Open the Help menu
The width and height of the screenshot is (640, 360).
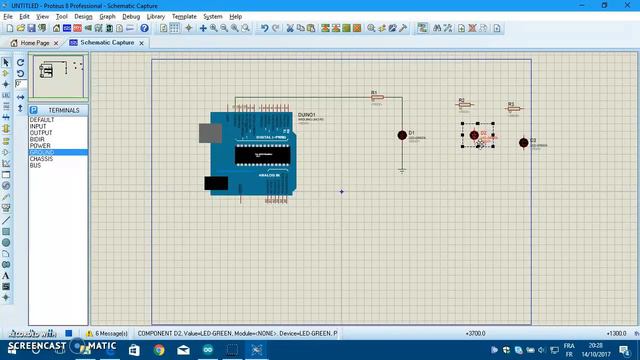point(236,17)
